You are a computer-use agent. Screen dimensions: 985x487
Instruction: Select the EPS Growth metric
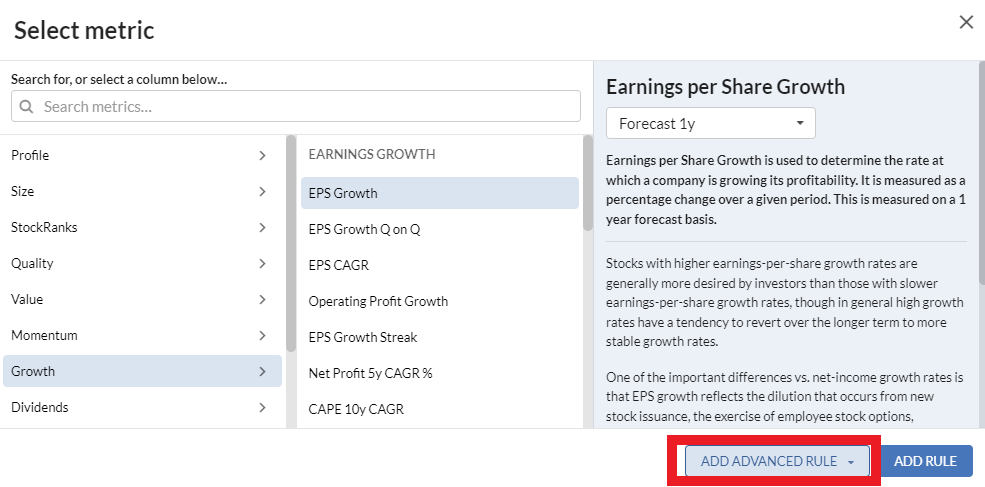pyautogui.click(x=440, y=193)
